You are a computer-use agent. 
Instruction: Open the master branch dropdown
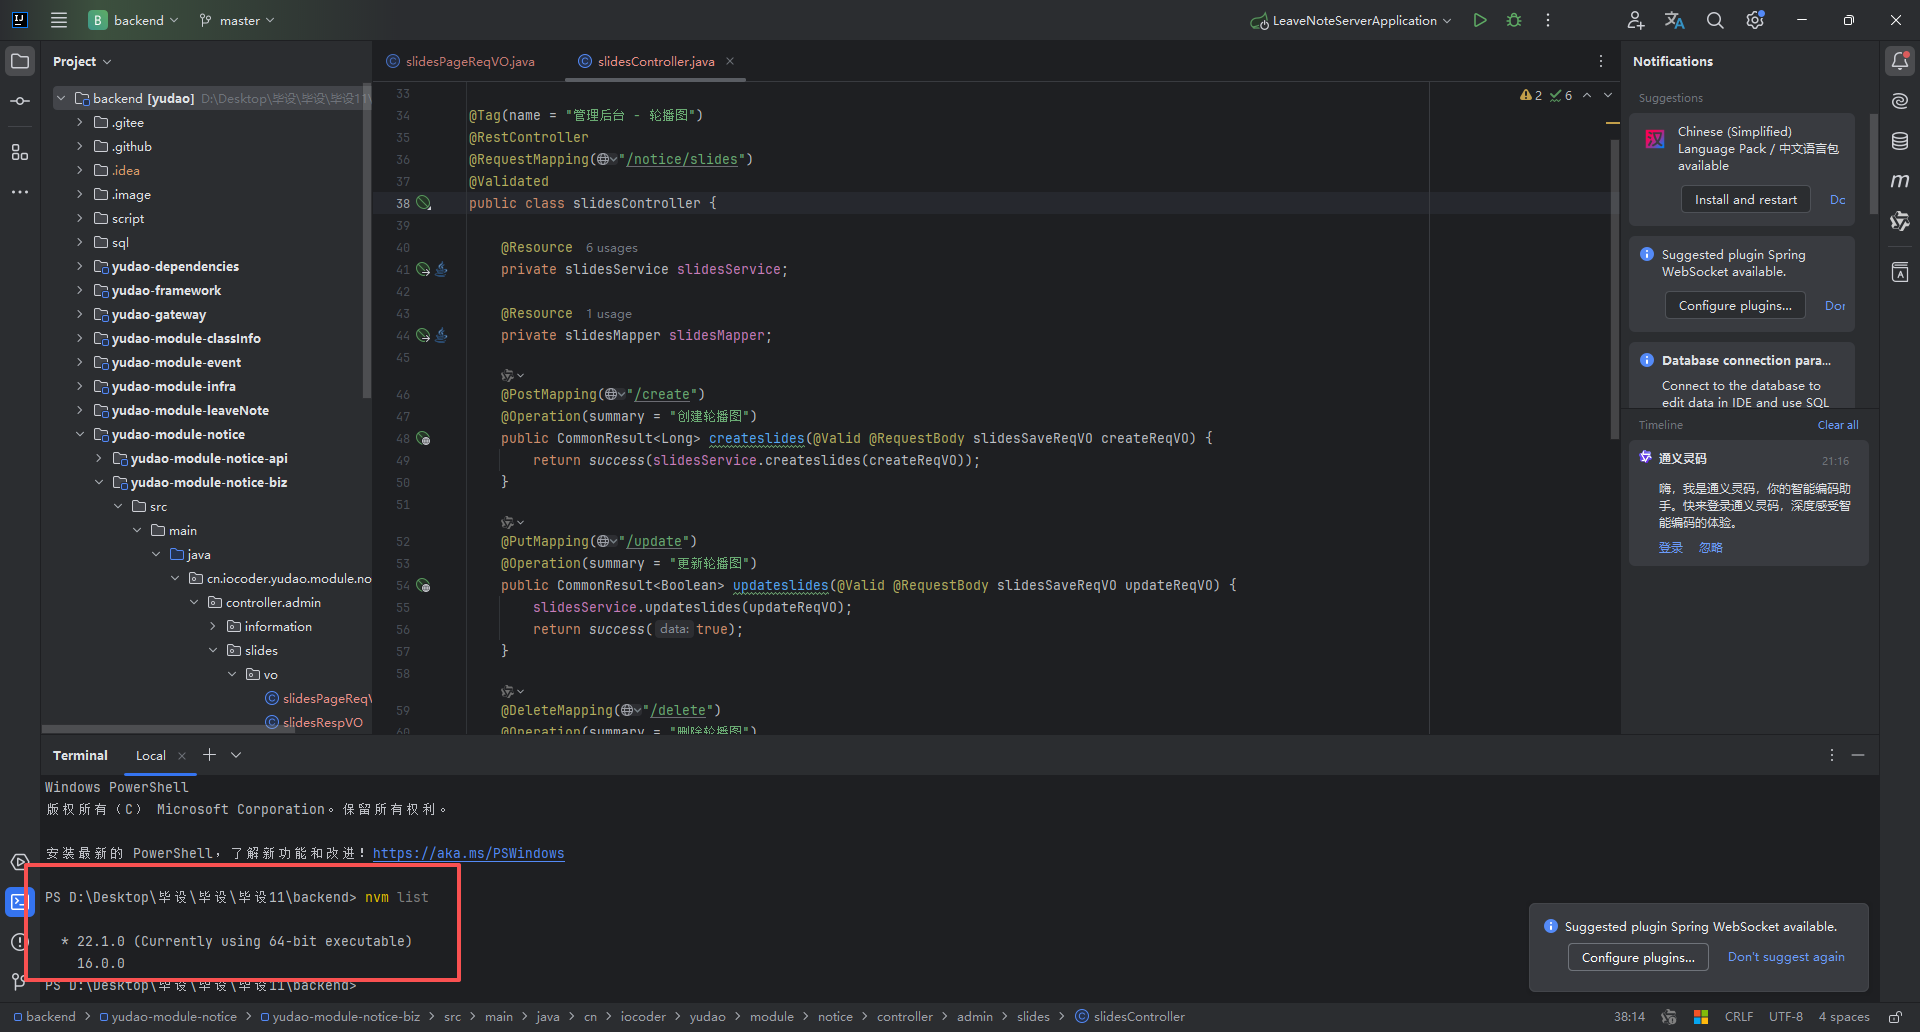[x=237, y=19]
